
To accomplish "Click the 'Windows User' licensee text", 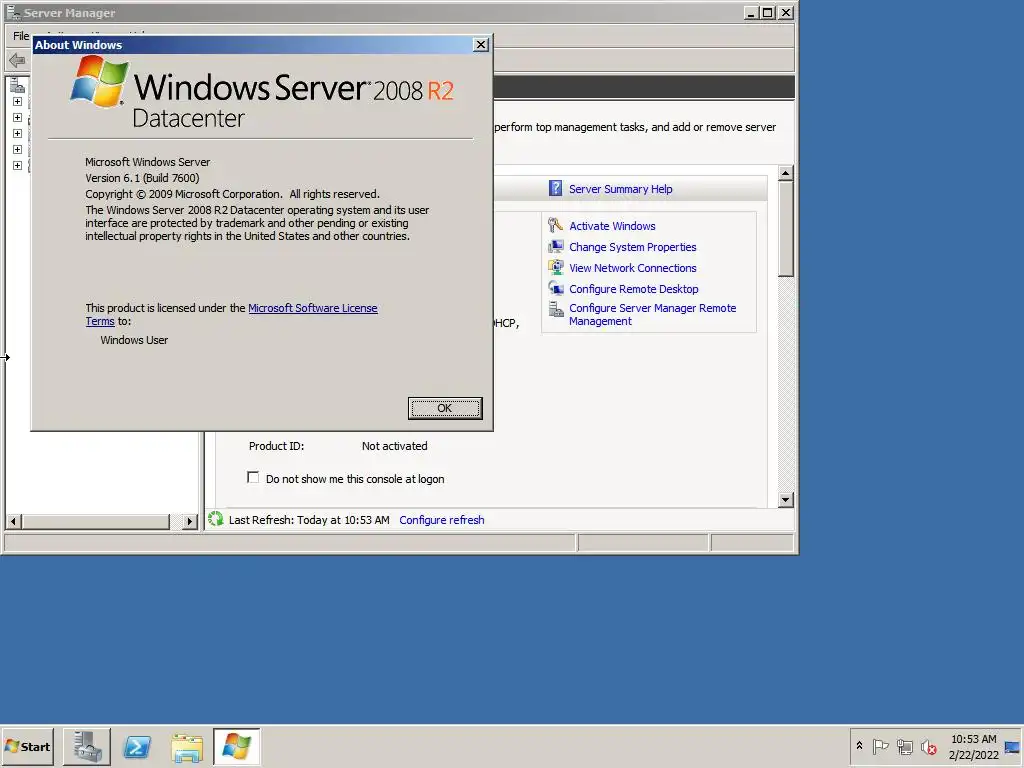I will (x=134, y=340).
